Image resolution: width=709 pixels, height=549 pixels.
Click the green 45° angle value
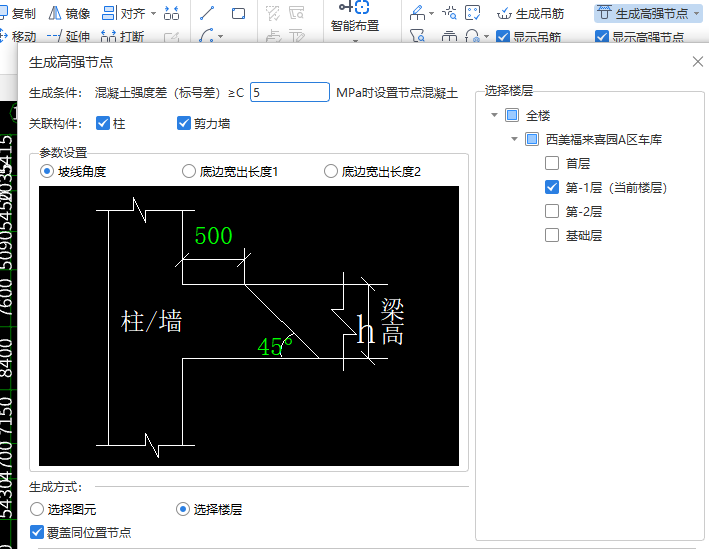[275, 346]
